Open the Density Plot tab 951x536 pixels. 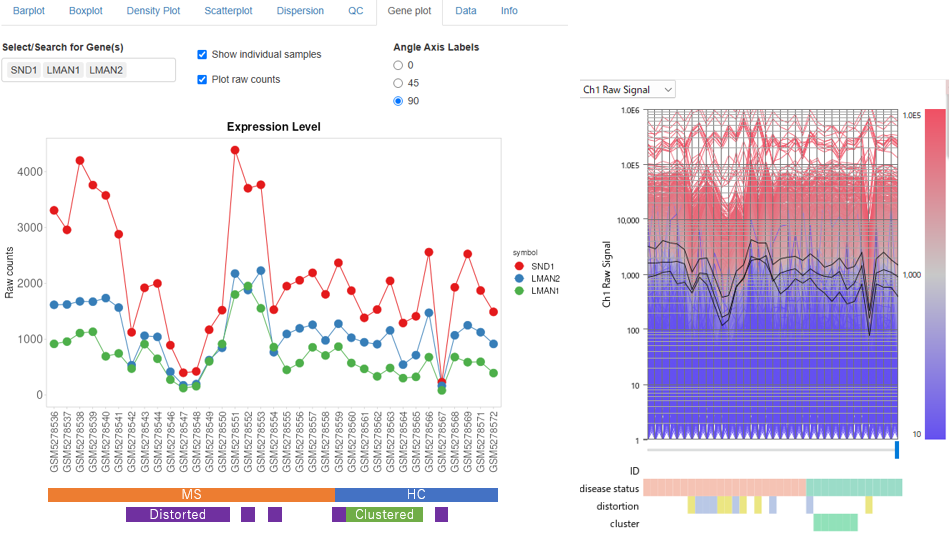coord(153,11)
